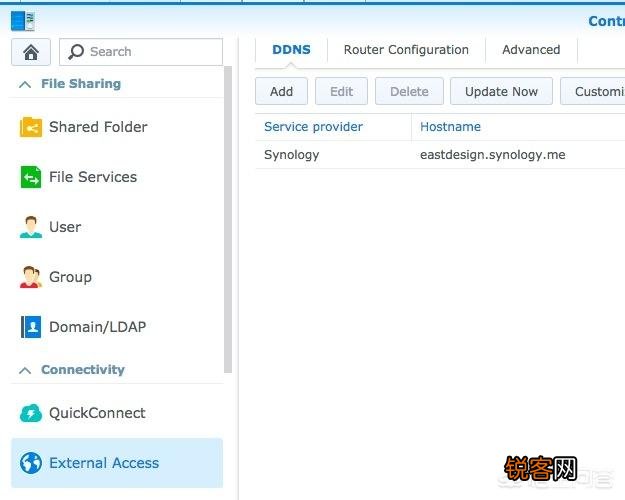Collapse the Connectivity section
The width and height of the screenshot is (625, 500).
(x=25, y=370)
